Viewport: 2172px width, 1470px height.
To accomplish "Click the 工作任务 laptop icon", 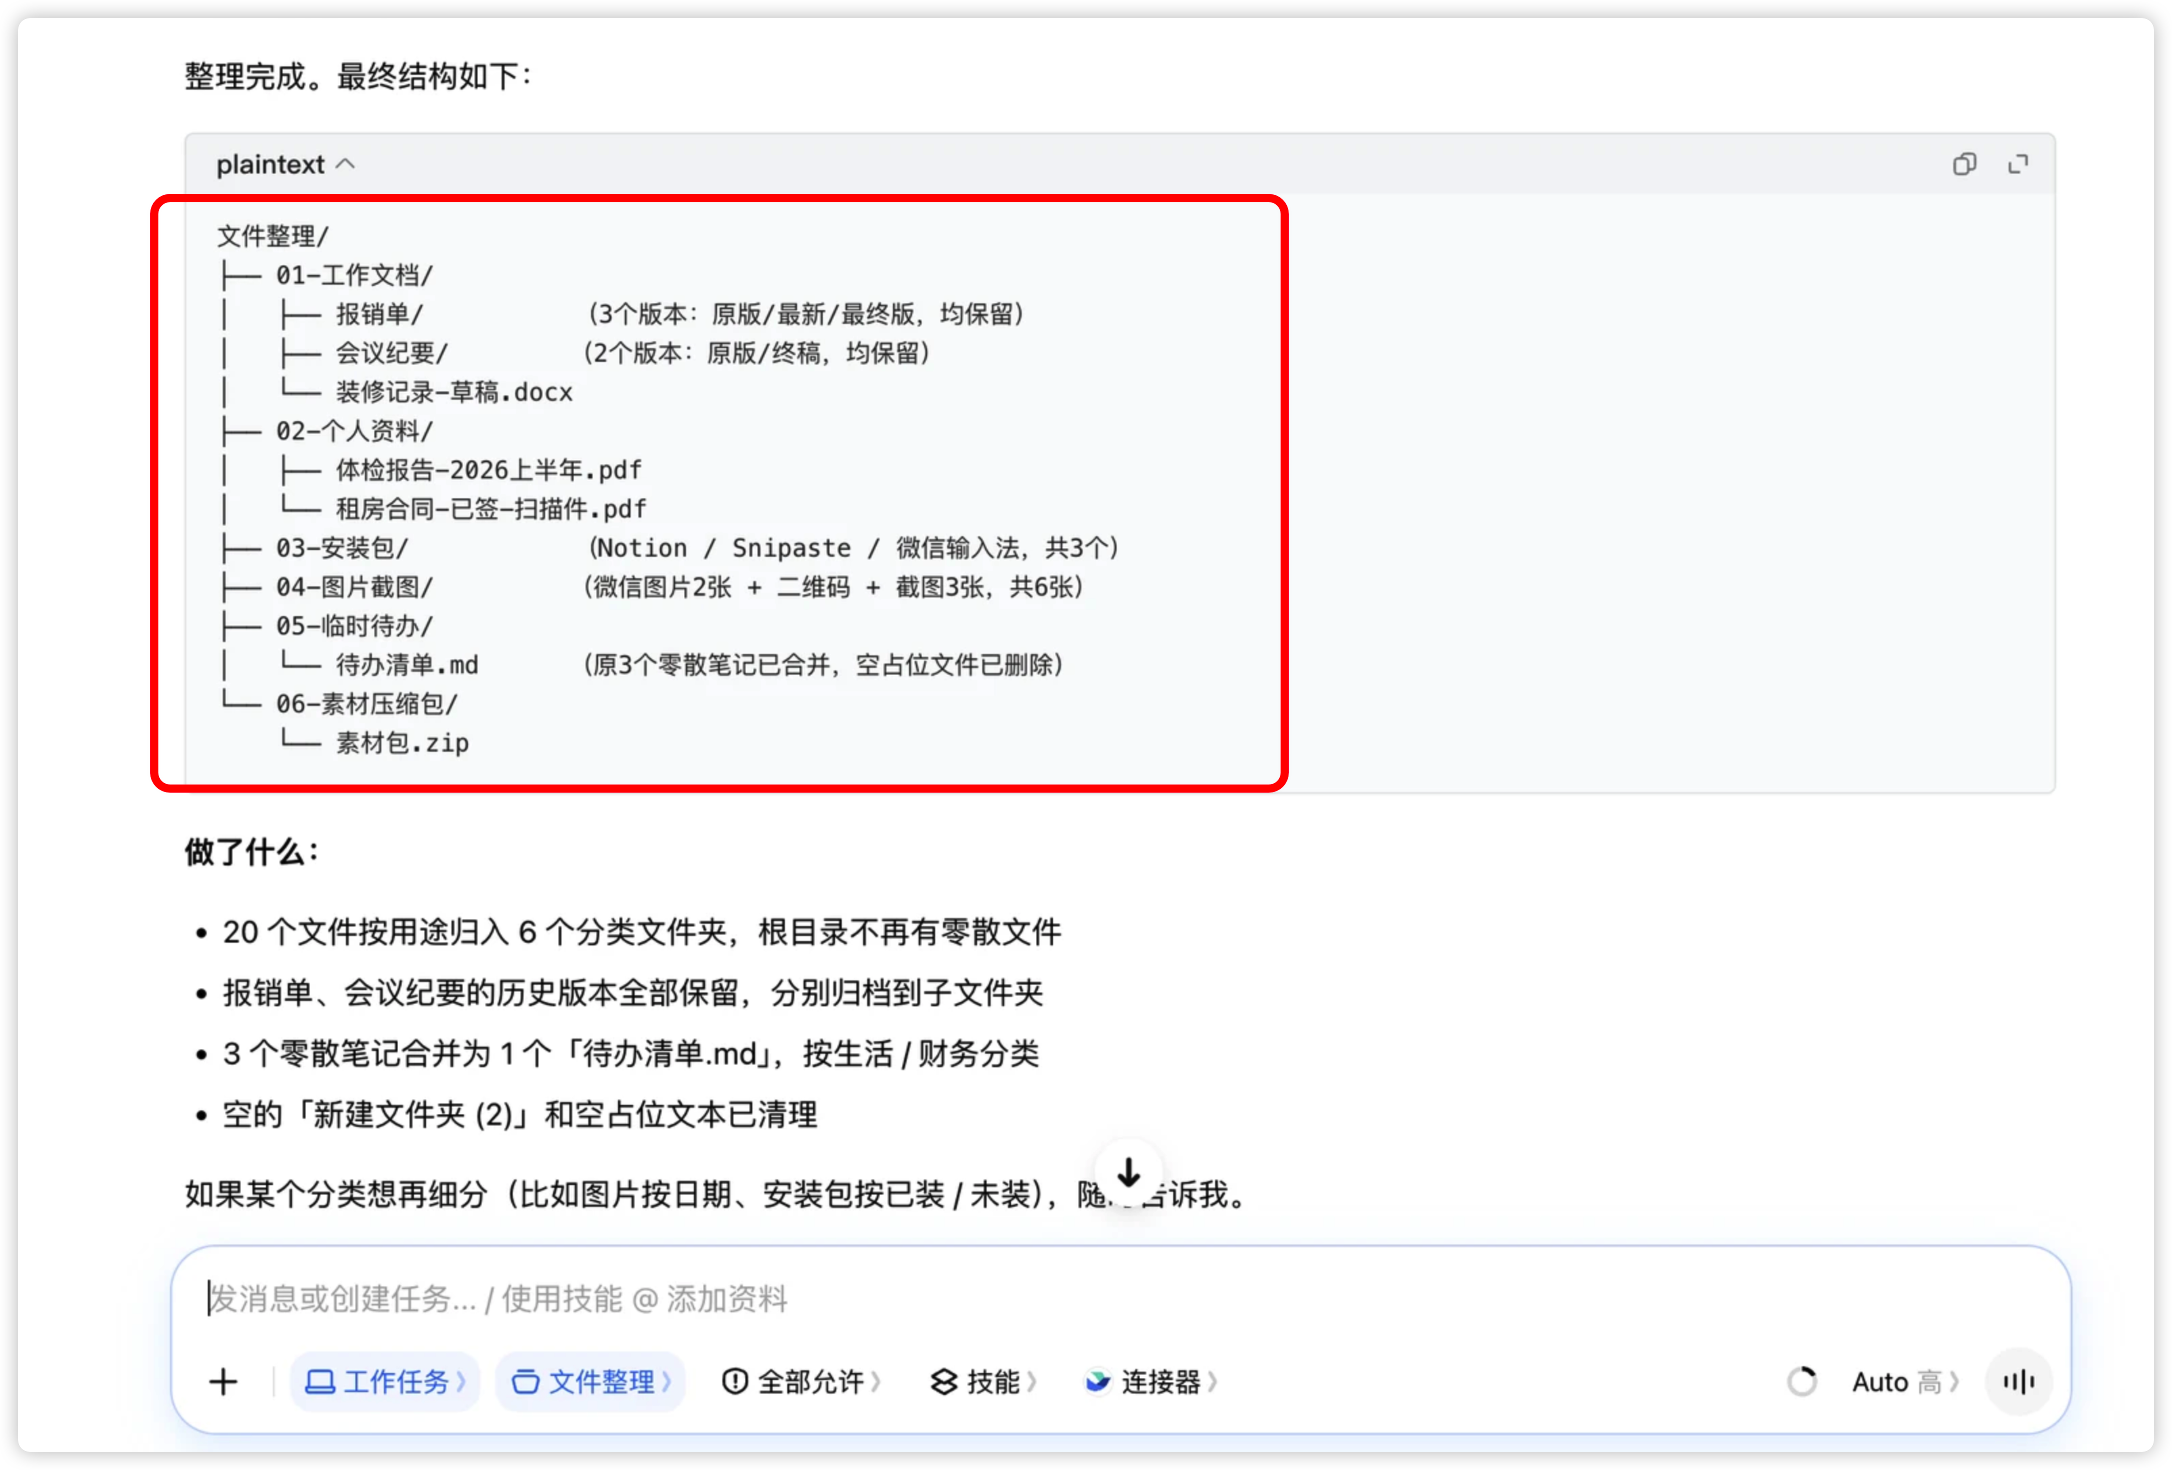I will coord(320,1382).
